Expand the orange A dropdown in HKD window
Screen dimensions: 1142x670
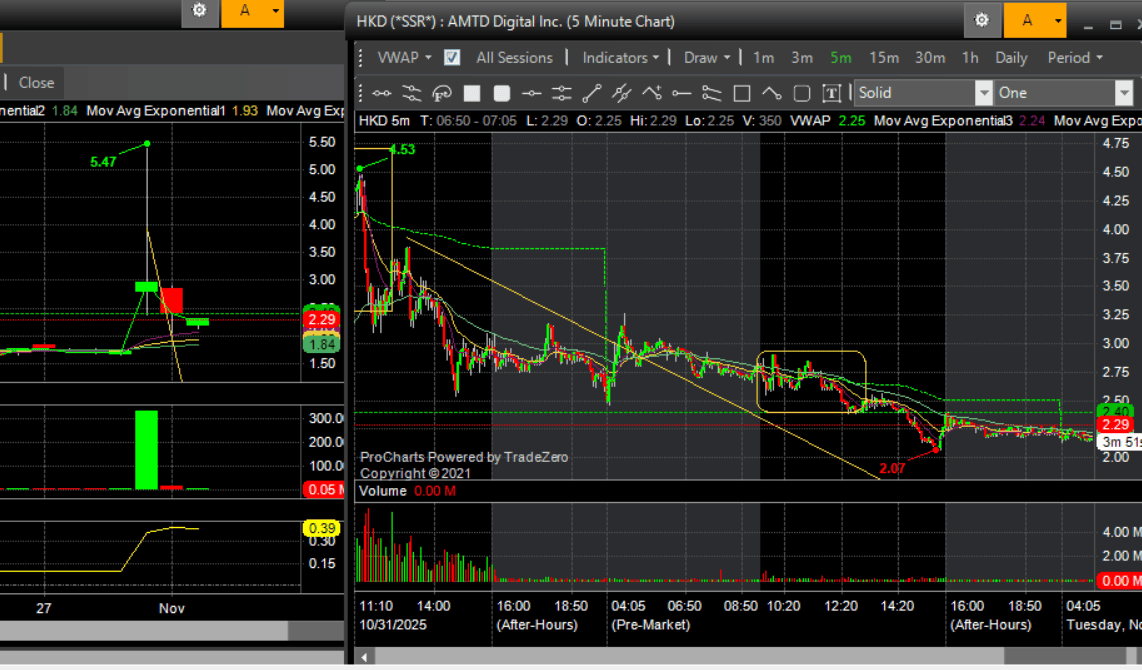1058,20
